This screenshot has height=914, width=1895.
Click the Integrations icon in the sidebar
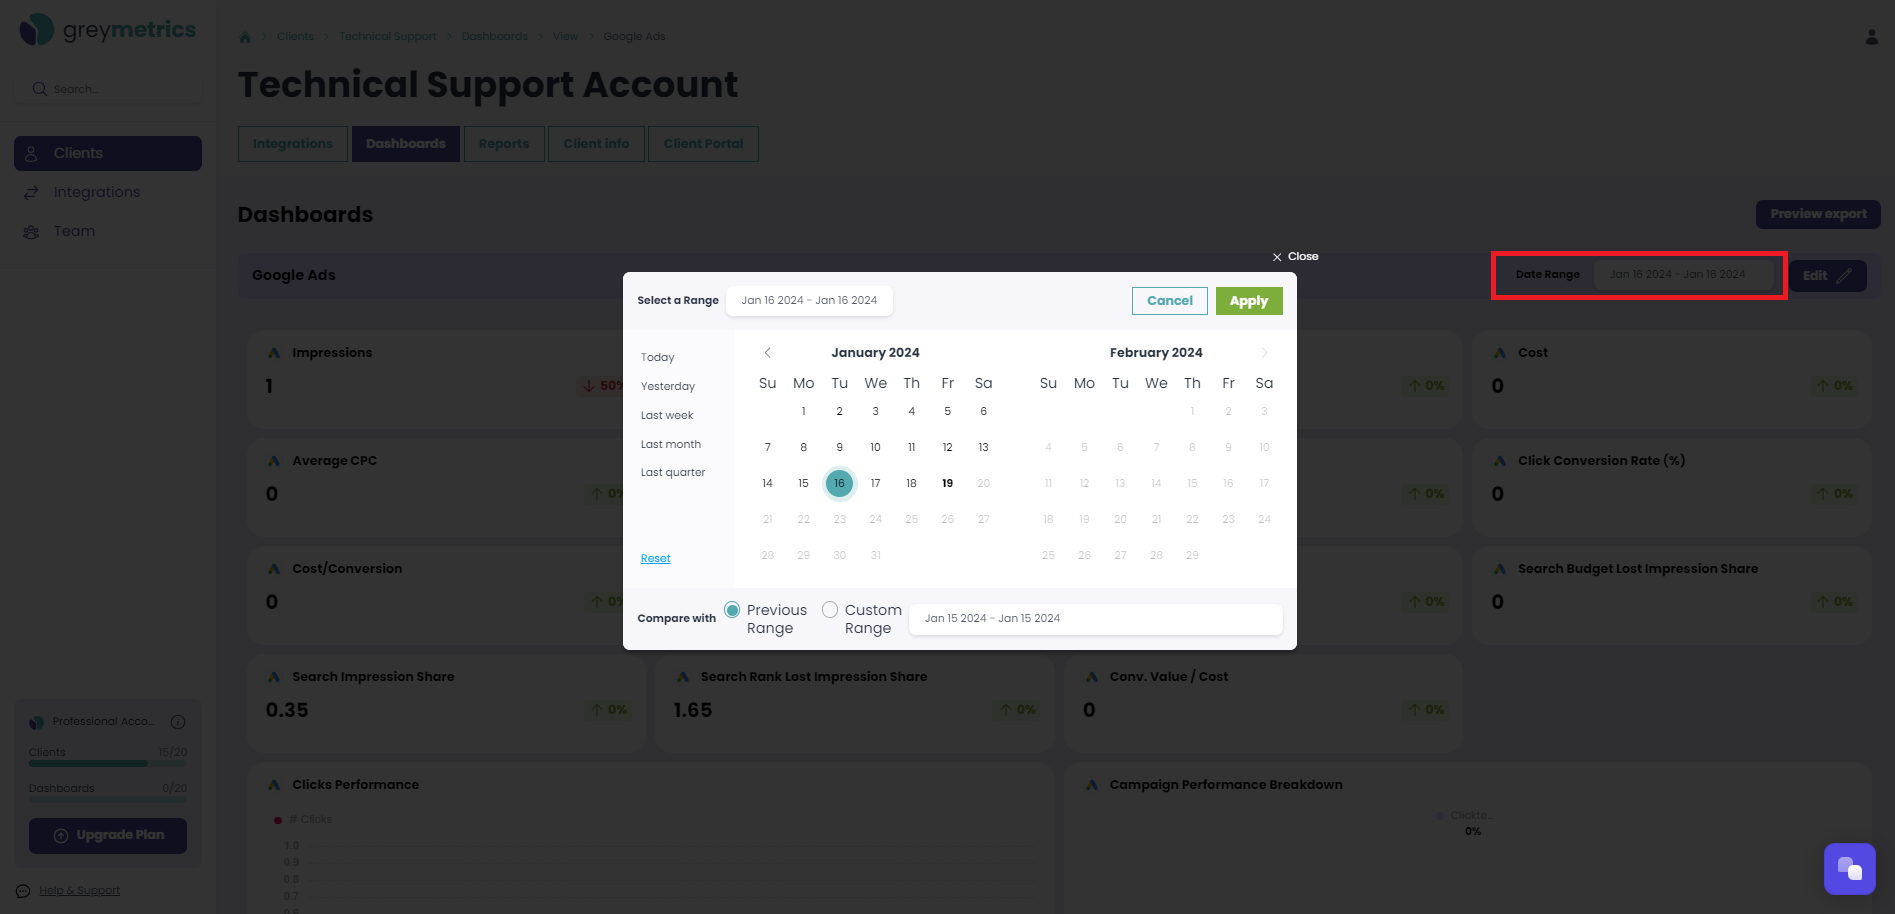point(30,191)
